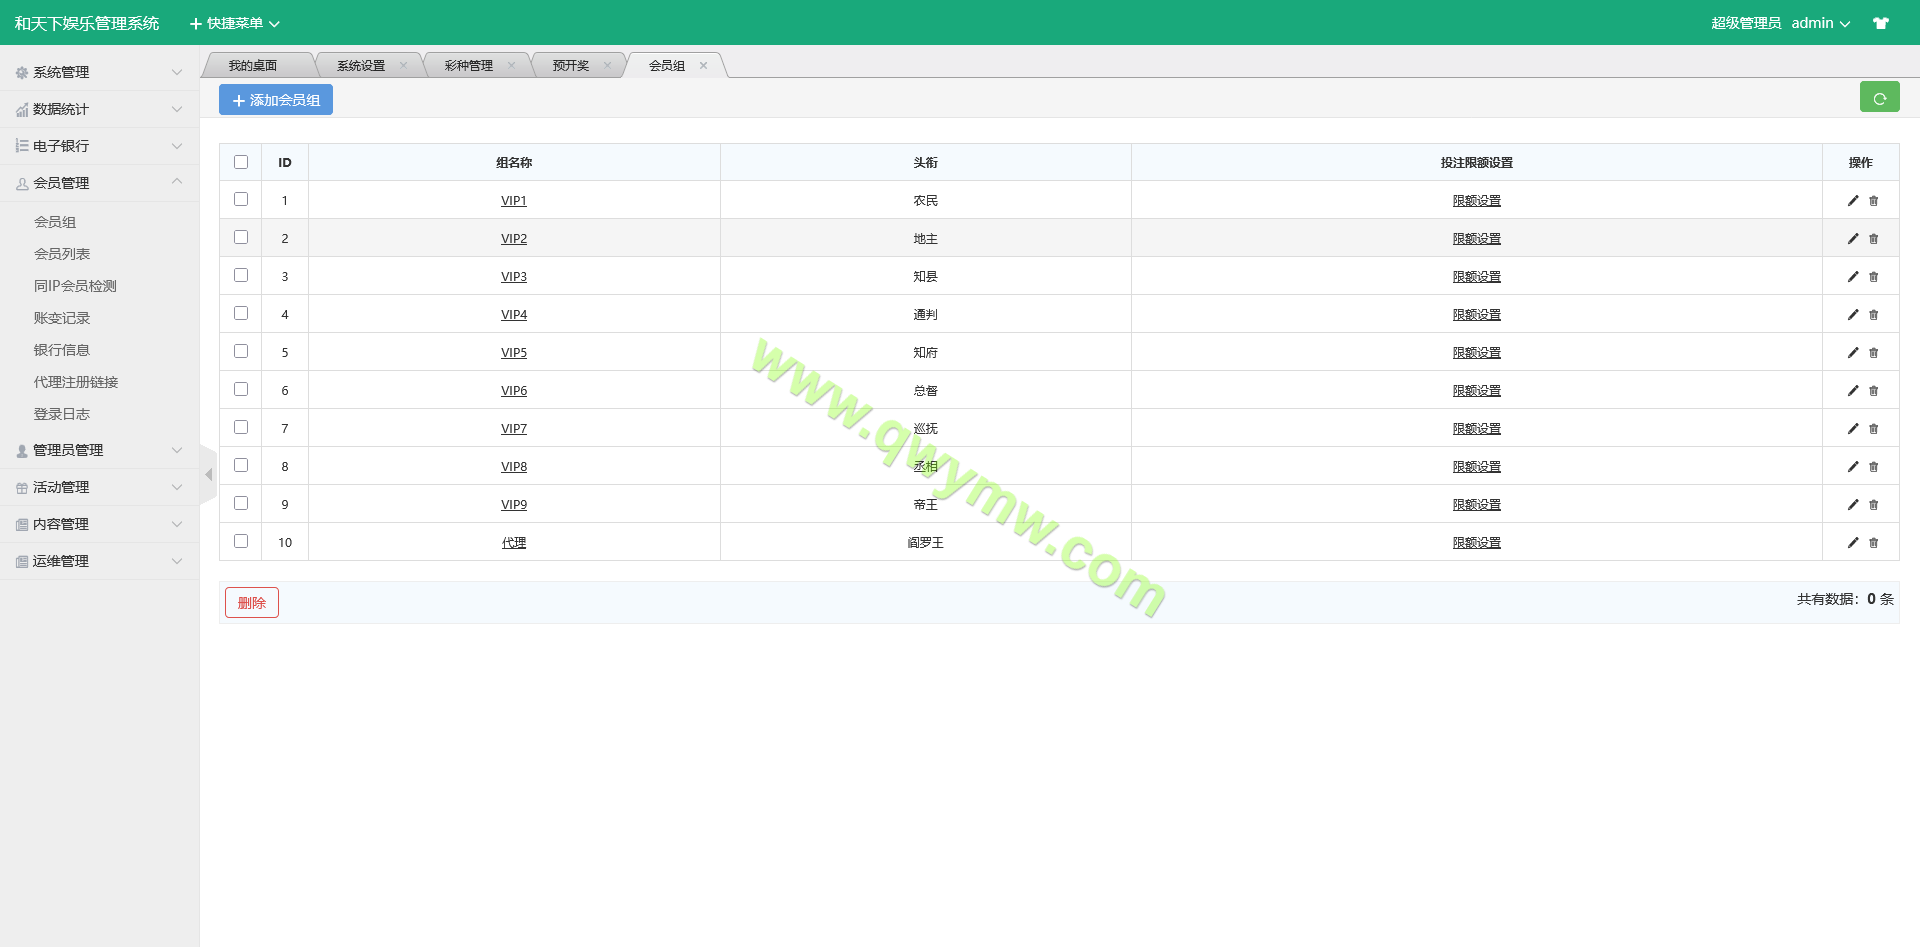Screen dimensions: 1920x947
Task: Open the admin user dropdown
Action: 1820,23
